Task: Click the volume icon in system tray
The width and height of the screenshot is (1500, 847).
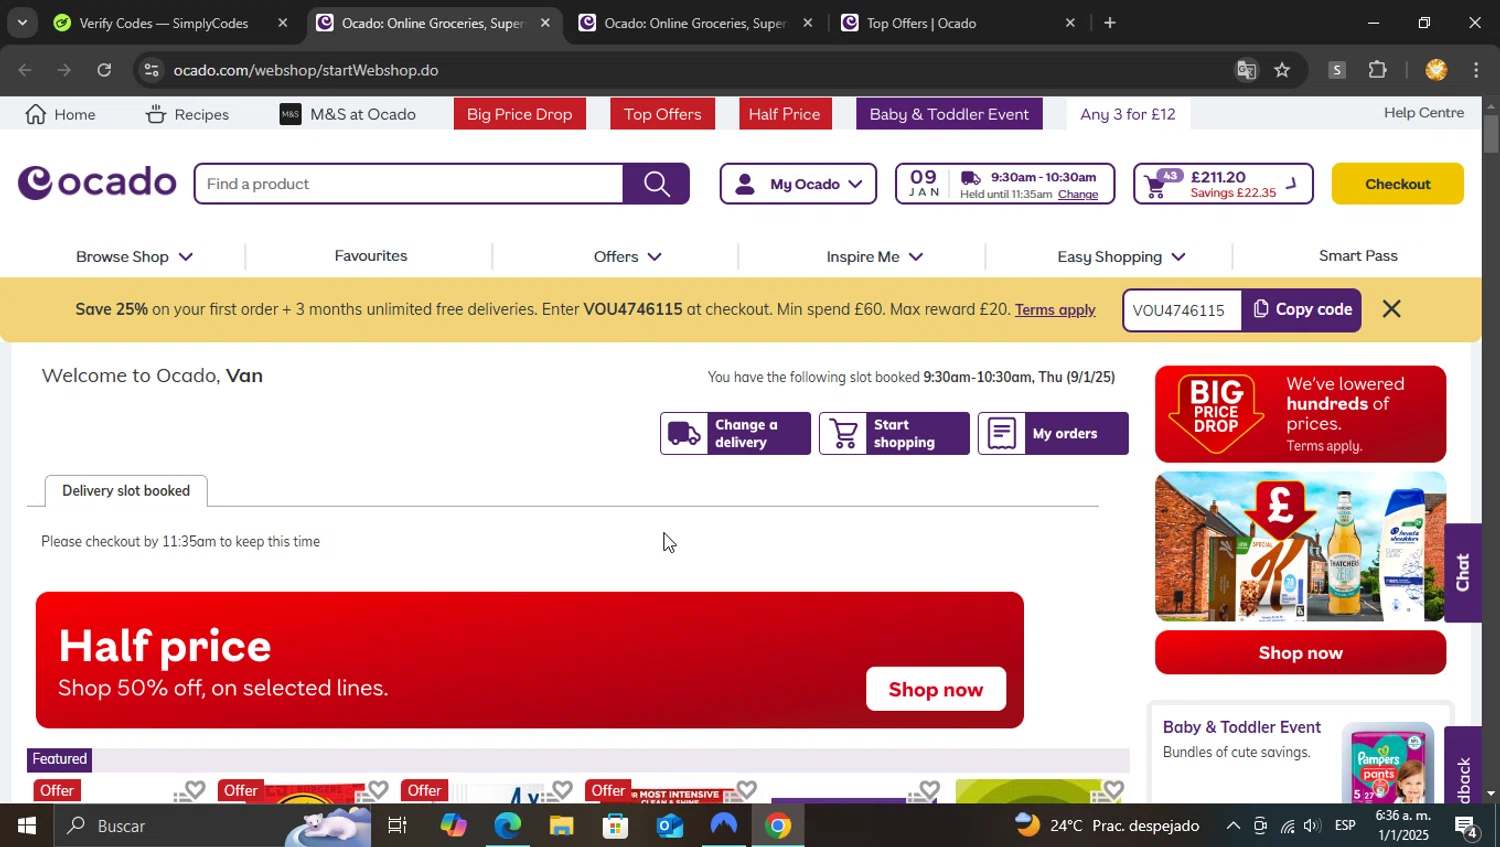Action: [1312, 826]
